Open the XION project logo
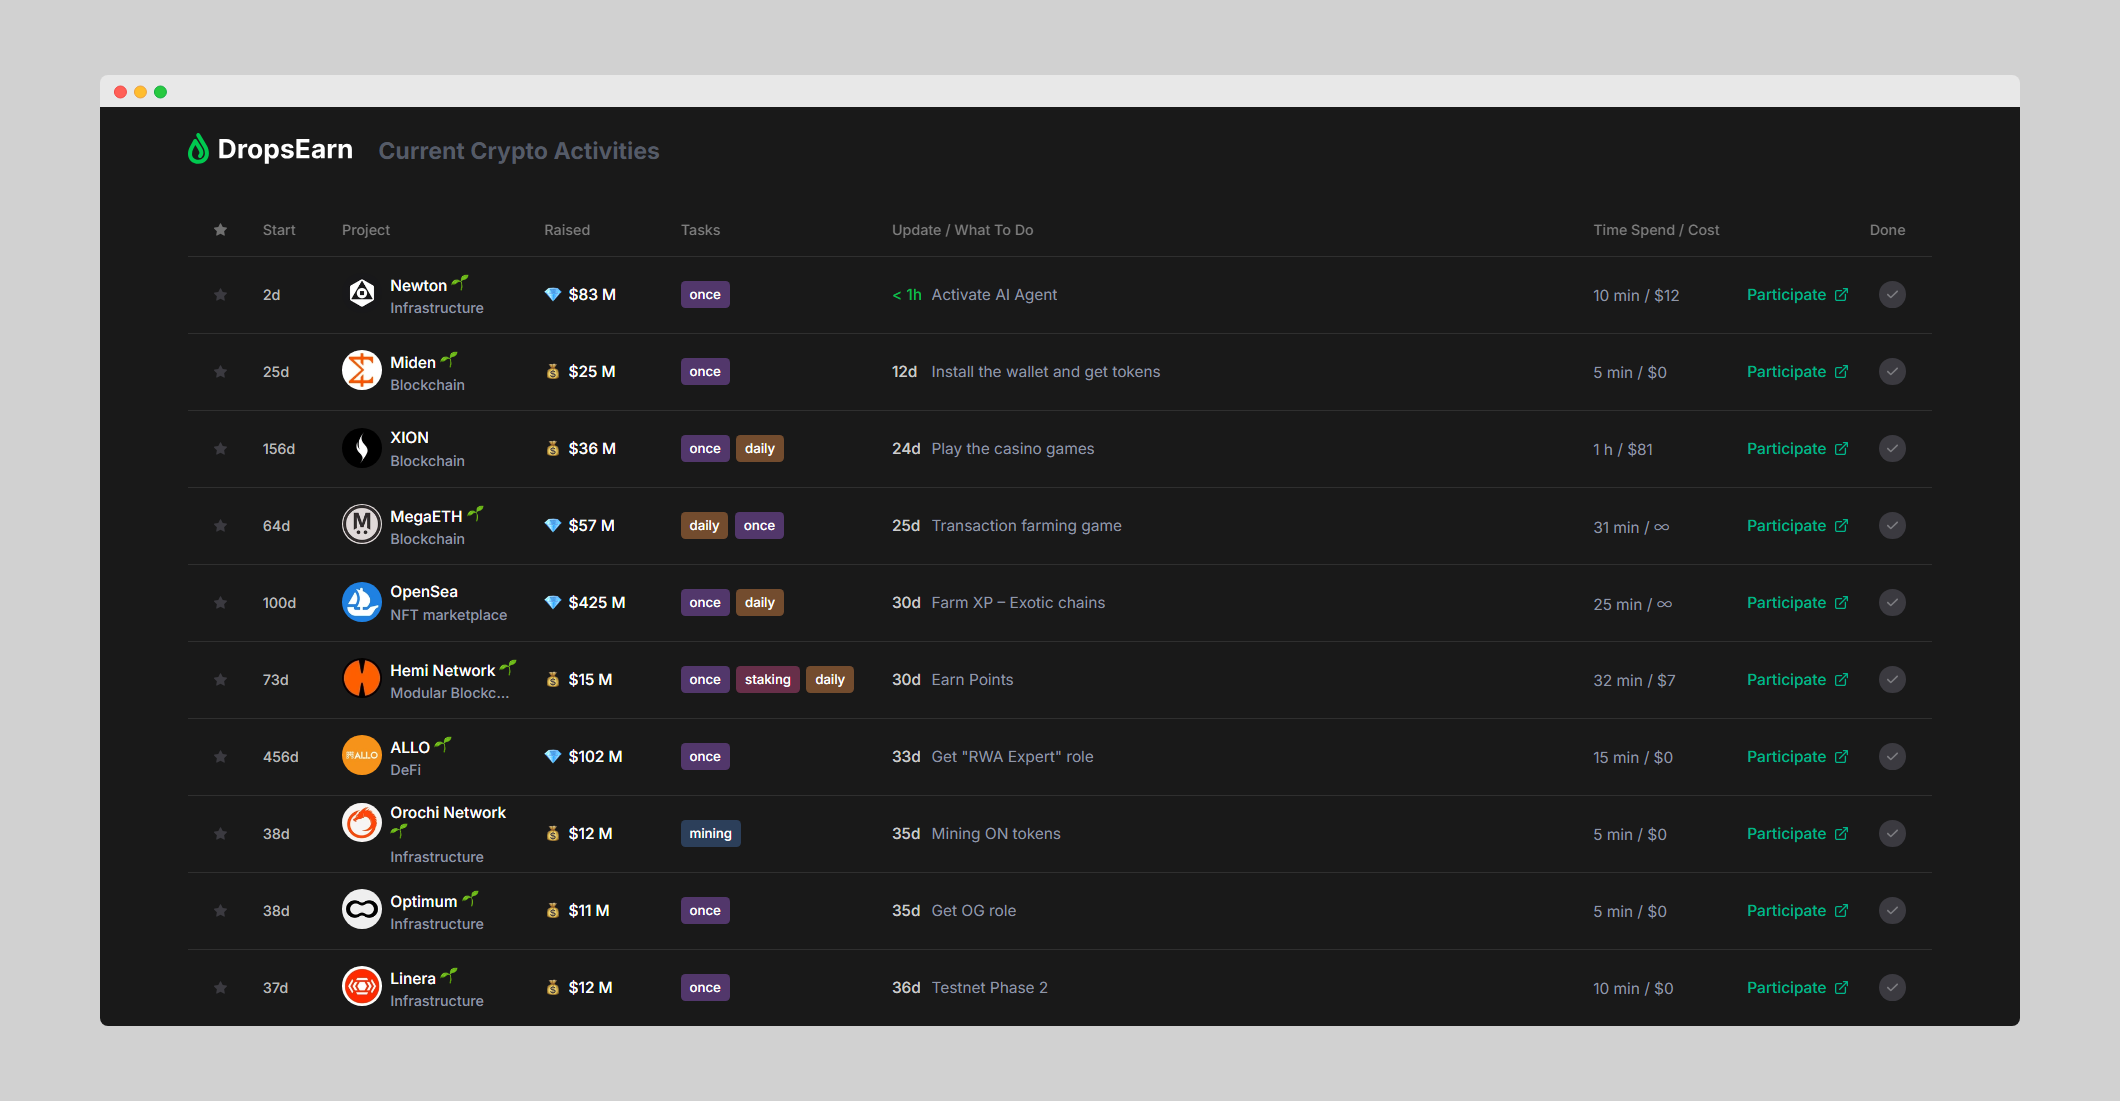This screenshot has width=2120, height=1101. tap(362, 448)
